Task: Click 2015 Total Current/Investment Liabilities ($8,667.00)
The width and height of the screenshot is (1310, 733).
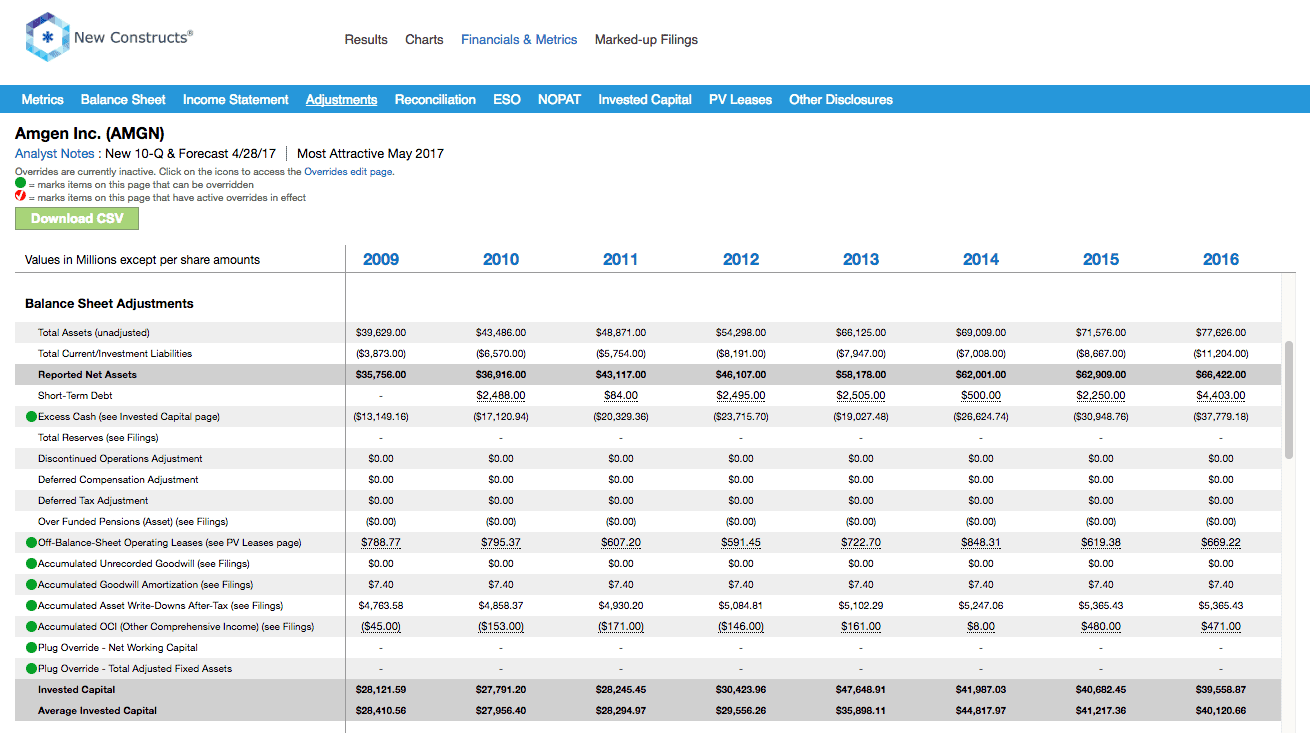Action: pyautogui.click(x=1101, y=354)
